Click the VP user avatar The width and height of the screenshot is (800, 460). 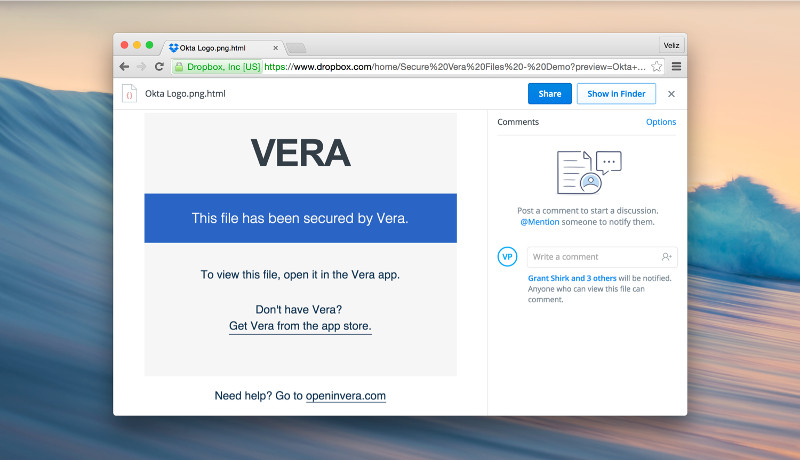[507, 257]
